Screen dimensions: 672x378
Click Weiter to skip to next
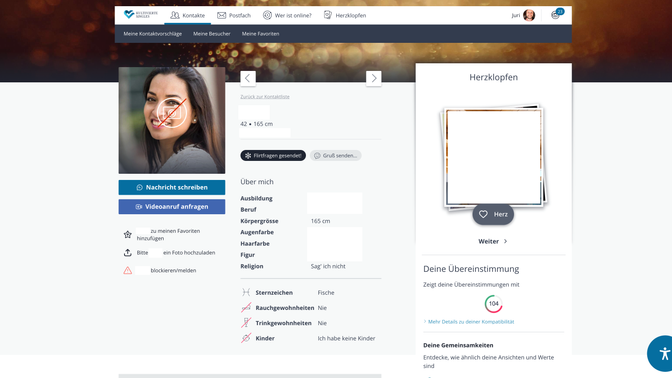pos(493,241)
